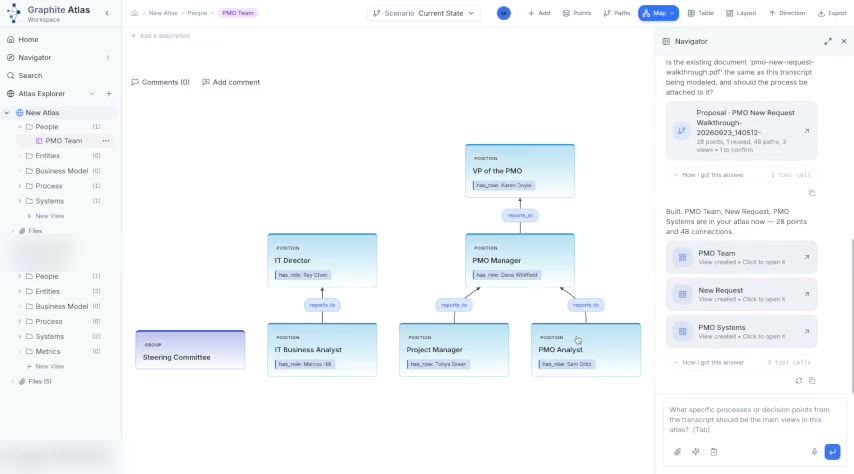Click the user avatar in the toolbar
The width and height of the screenshot is (854, 474).
[x=504, y=13]
